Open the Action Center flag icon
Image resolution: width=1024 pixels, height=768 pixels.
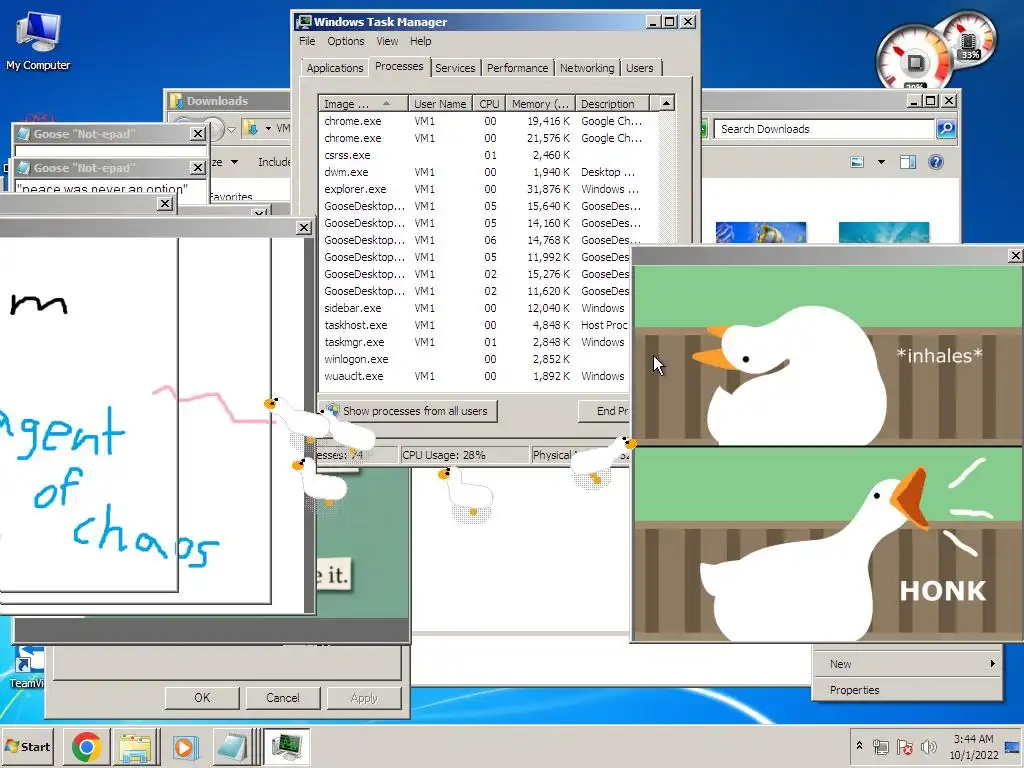904,746
